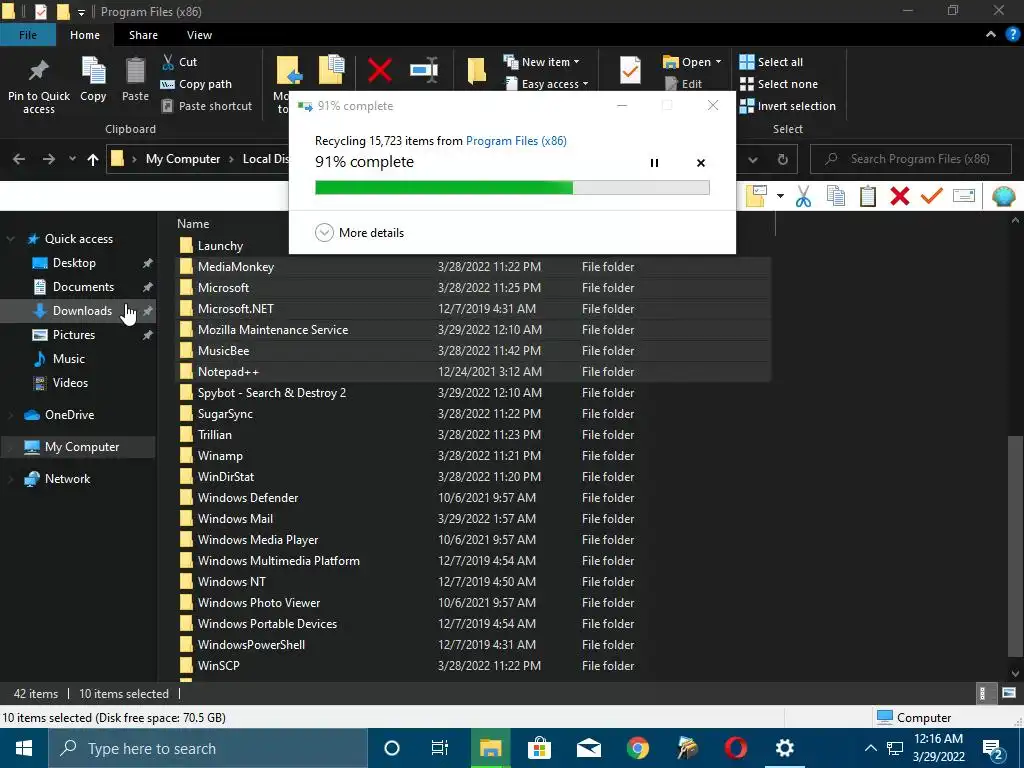Open the dropdown arrow next to the Open button
The height and width of the screenshot is (768, 1024).
pos(718,62)
